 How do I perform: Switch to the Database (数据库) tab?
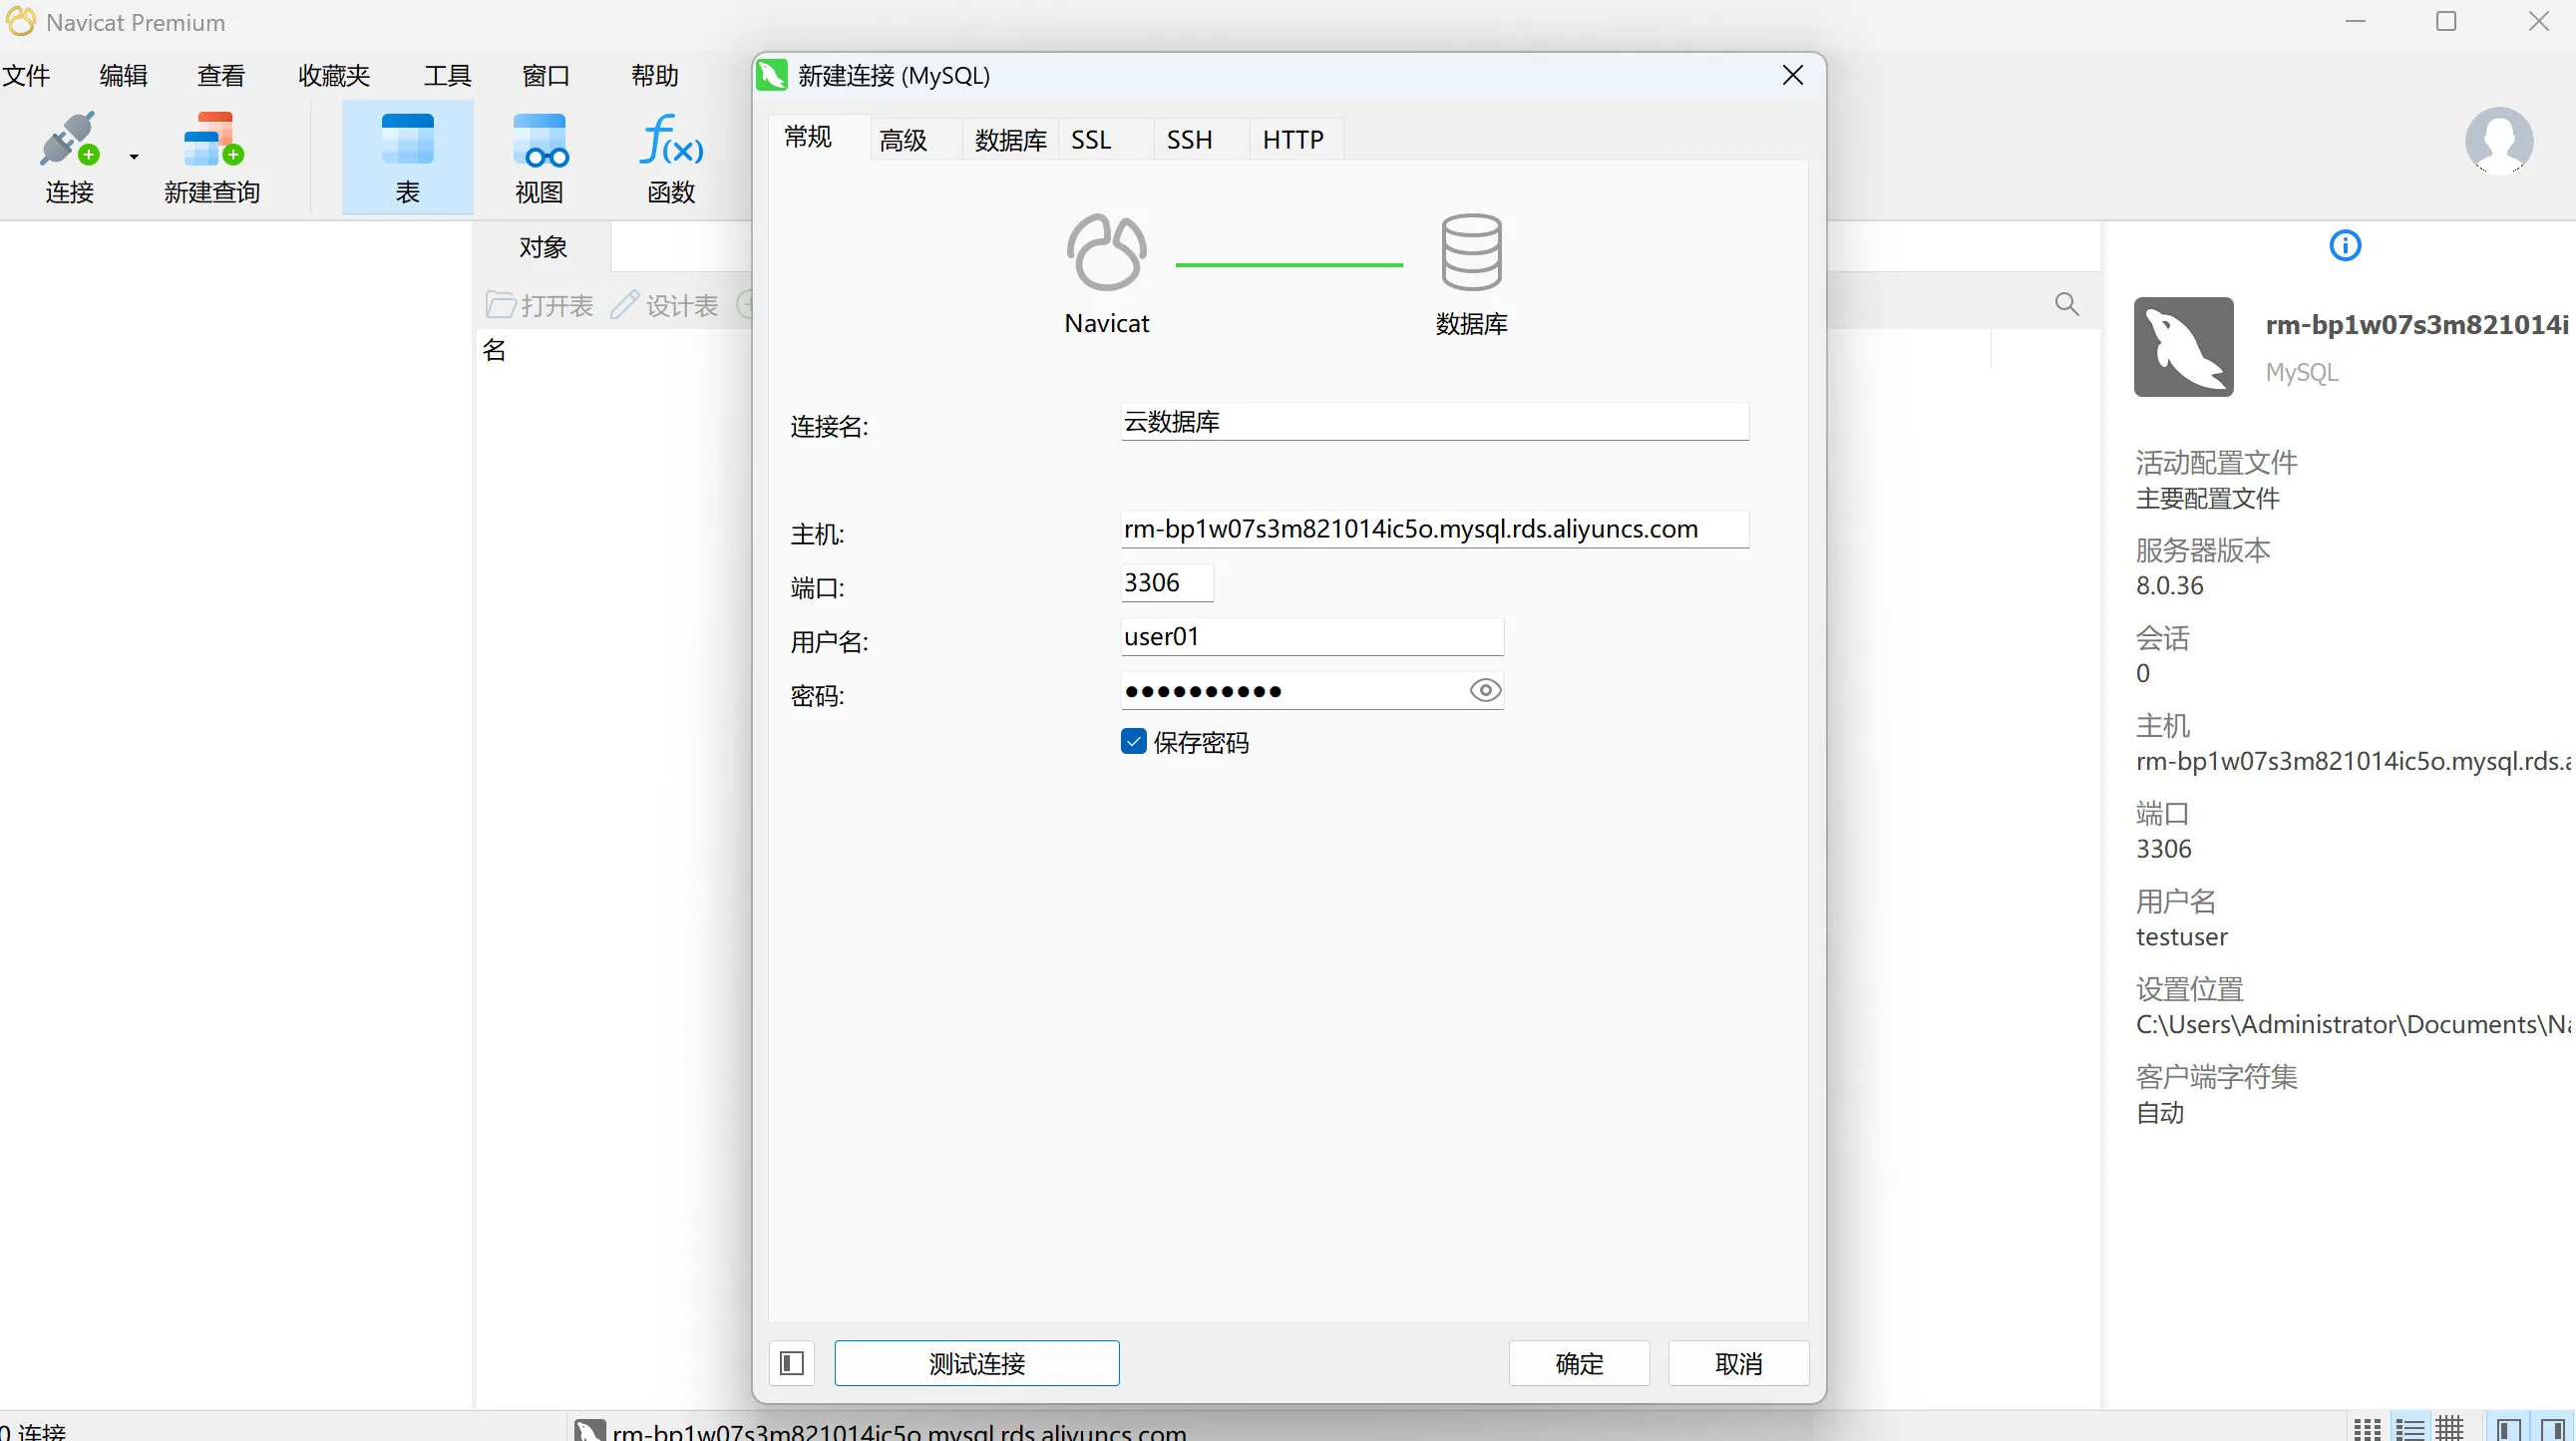[1010, 140]
